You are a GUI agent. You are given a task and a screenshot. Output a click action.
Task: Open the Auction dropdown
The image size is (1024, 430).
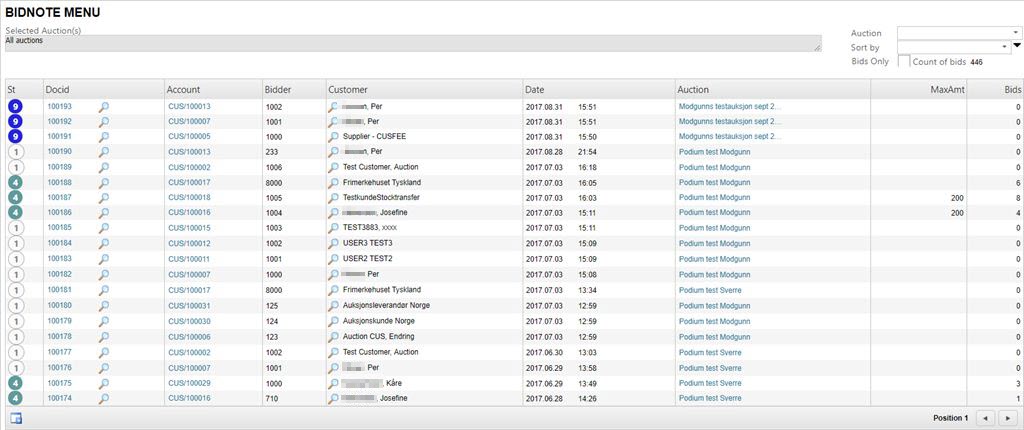958,33
